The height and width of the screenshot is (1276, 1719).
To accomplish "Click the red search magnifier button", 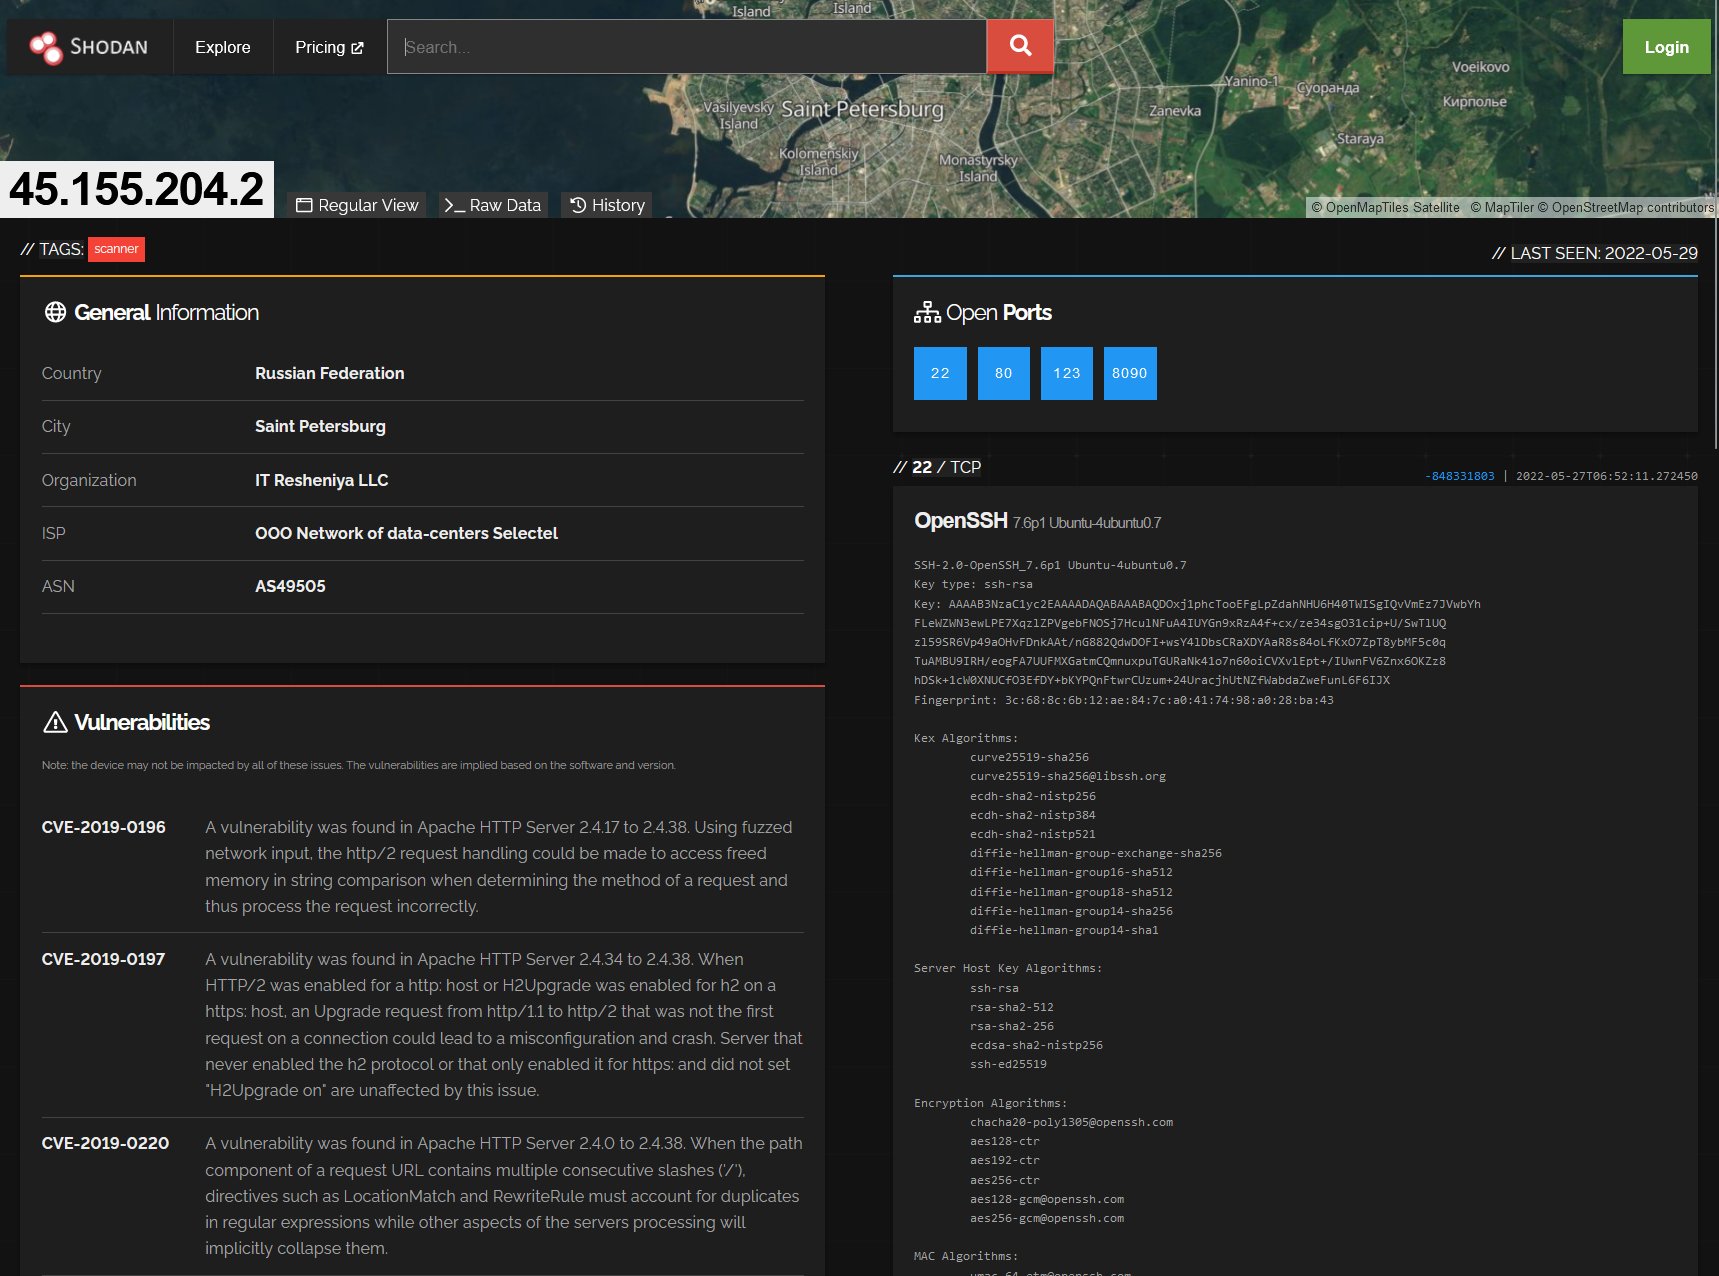I will coord(1020,46).
